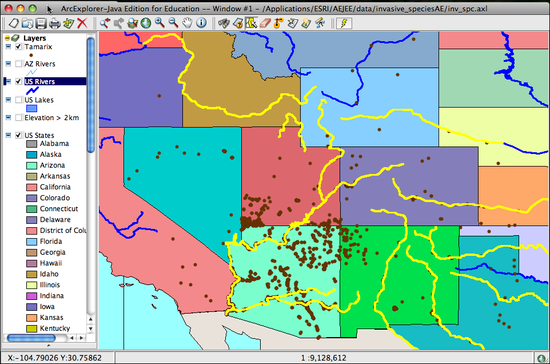The width and height of the screenshot is (550, 364).
Task: Click the layers panel vertical scrollbar thumb
Action: [91, 95]
